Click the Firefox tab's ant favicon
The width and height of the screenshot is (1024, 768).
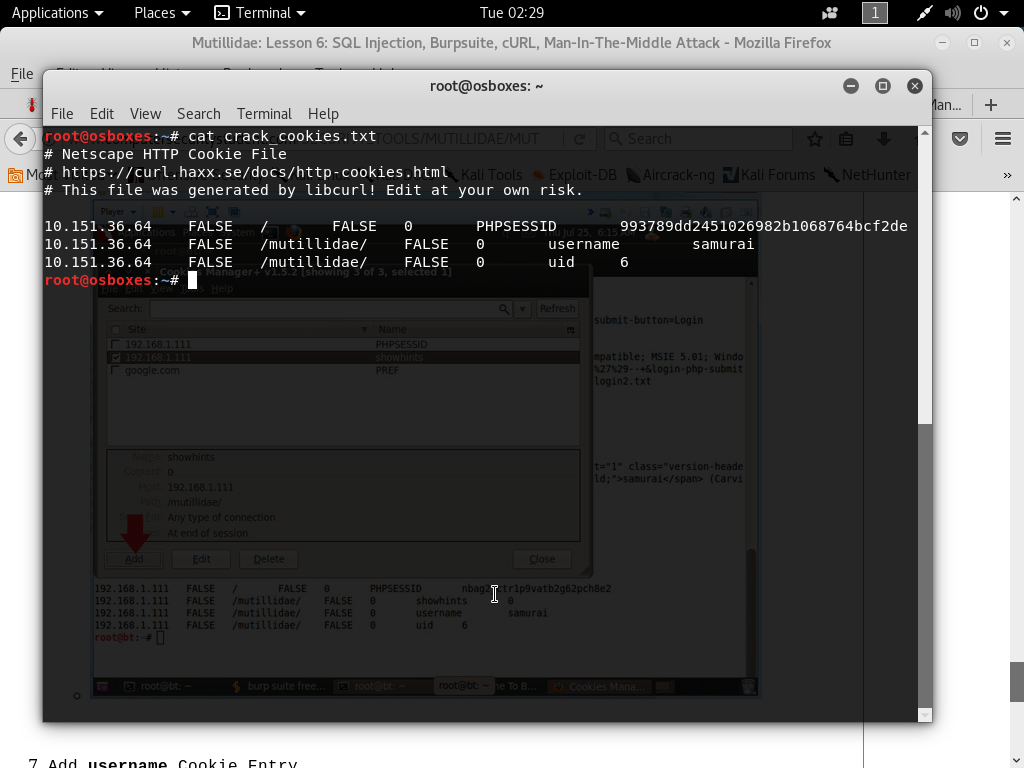(31, 105)
